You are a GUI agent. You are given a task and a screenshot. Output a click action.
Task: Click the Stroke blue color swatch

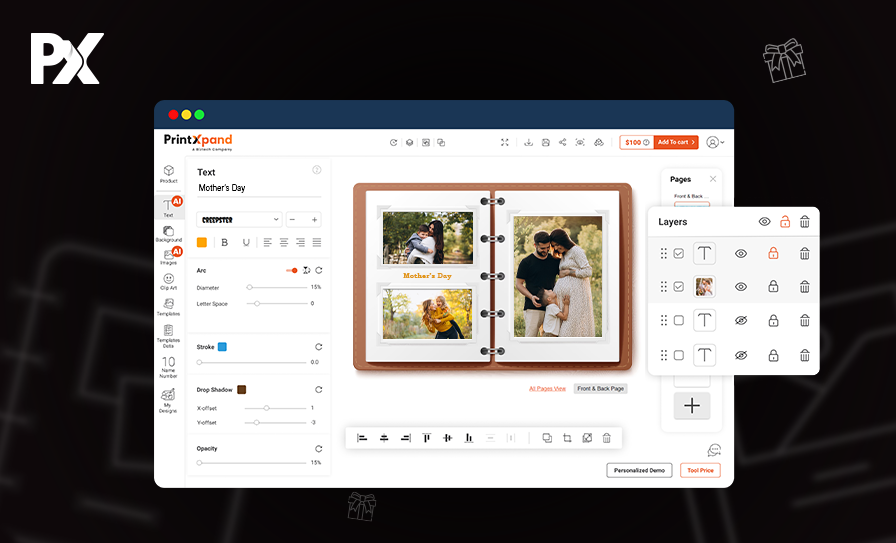222,347
